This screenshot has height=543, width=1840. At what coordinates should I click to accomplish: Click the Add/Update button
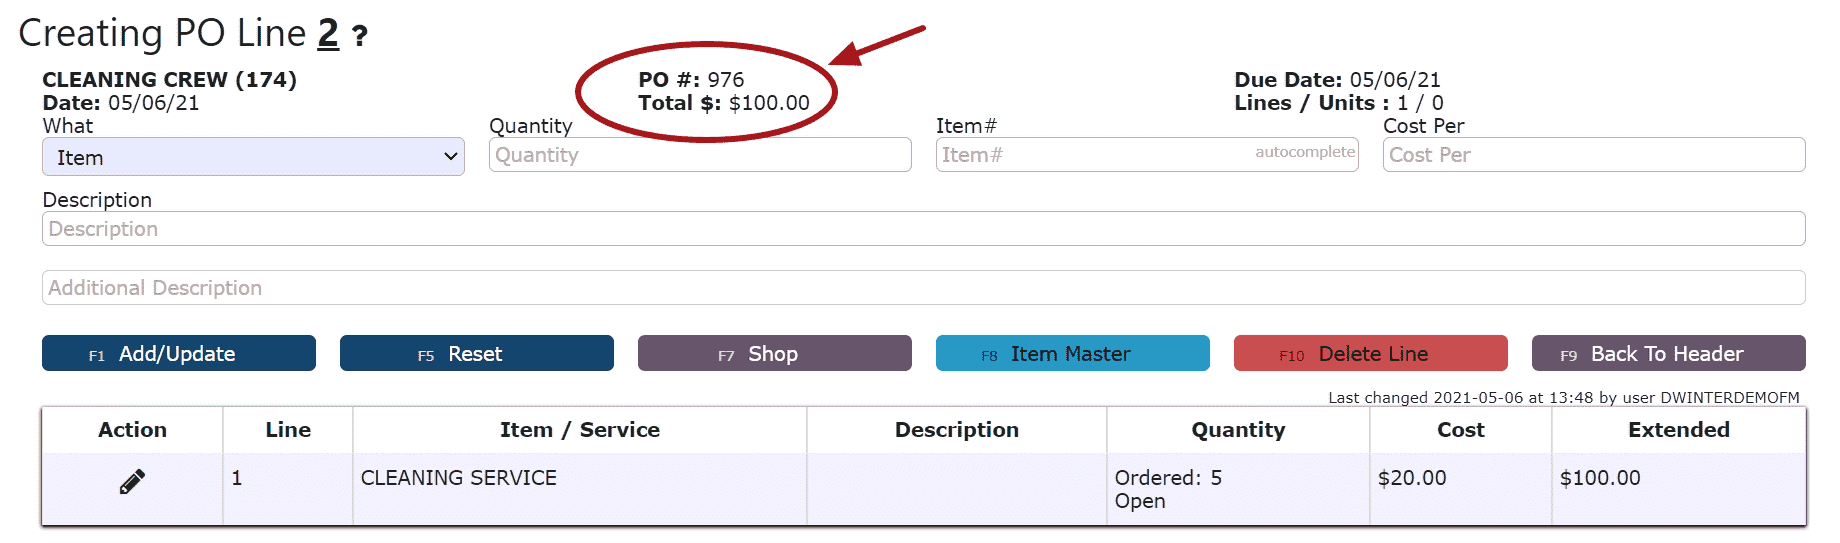[179, 353]
